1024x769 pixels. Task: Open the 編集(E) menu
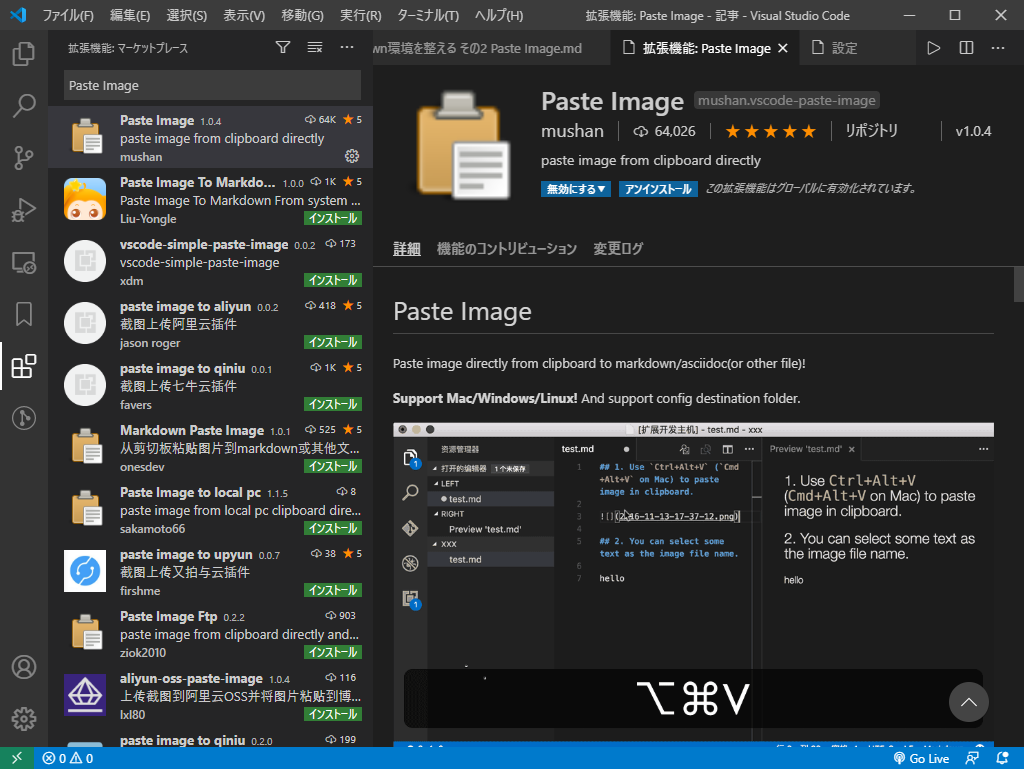pos(130,15)
